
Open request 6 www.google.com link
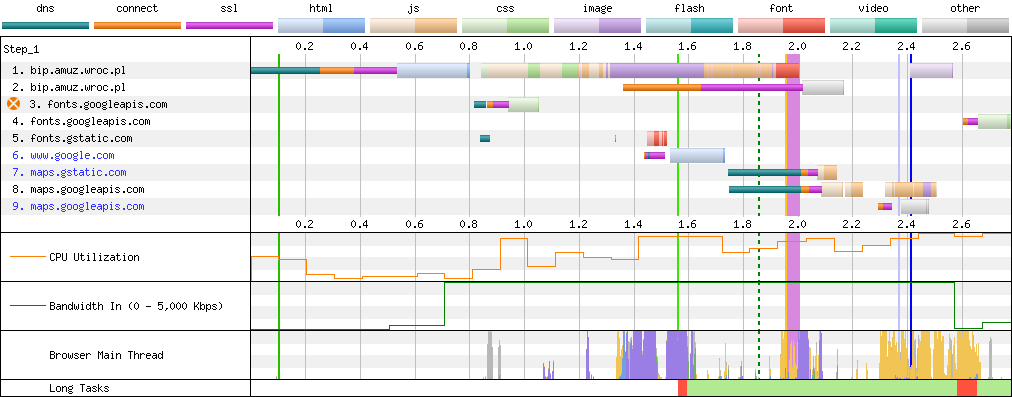pos(72,156)
